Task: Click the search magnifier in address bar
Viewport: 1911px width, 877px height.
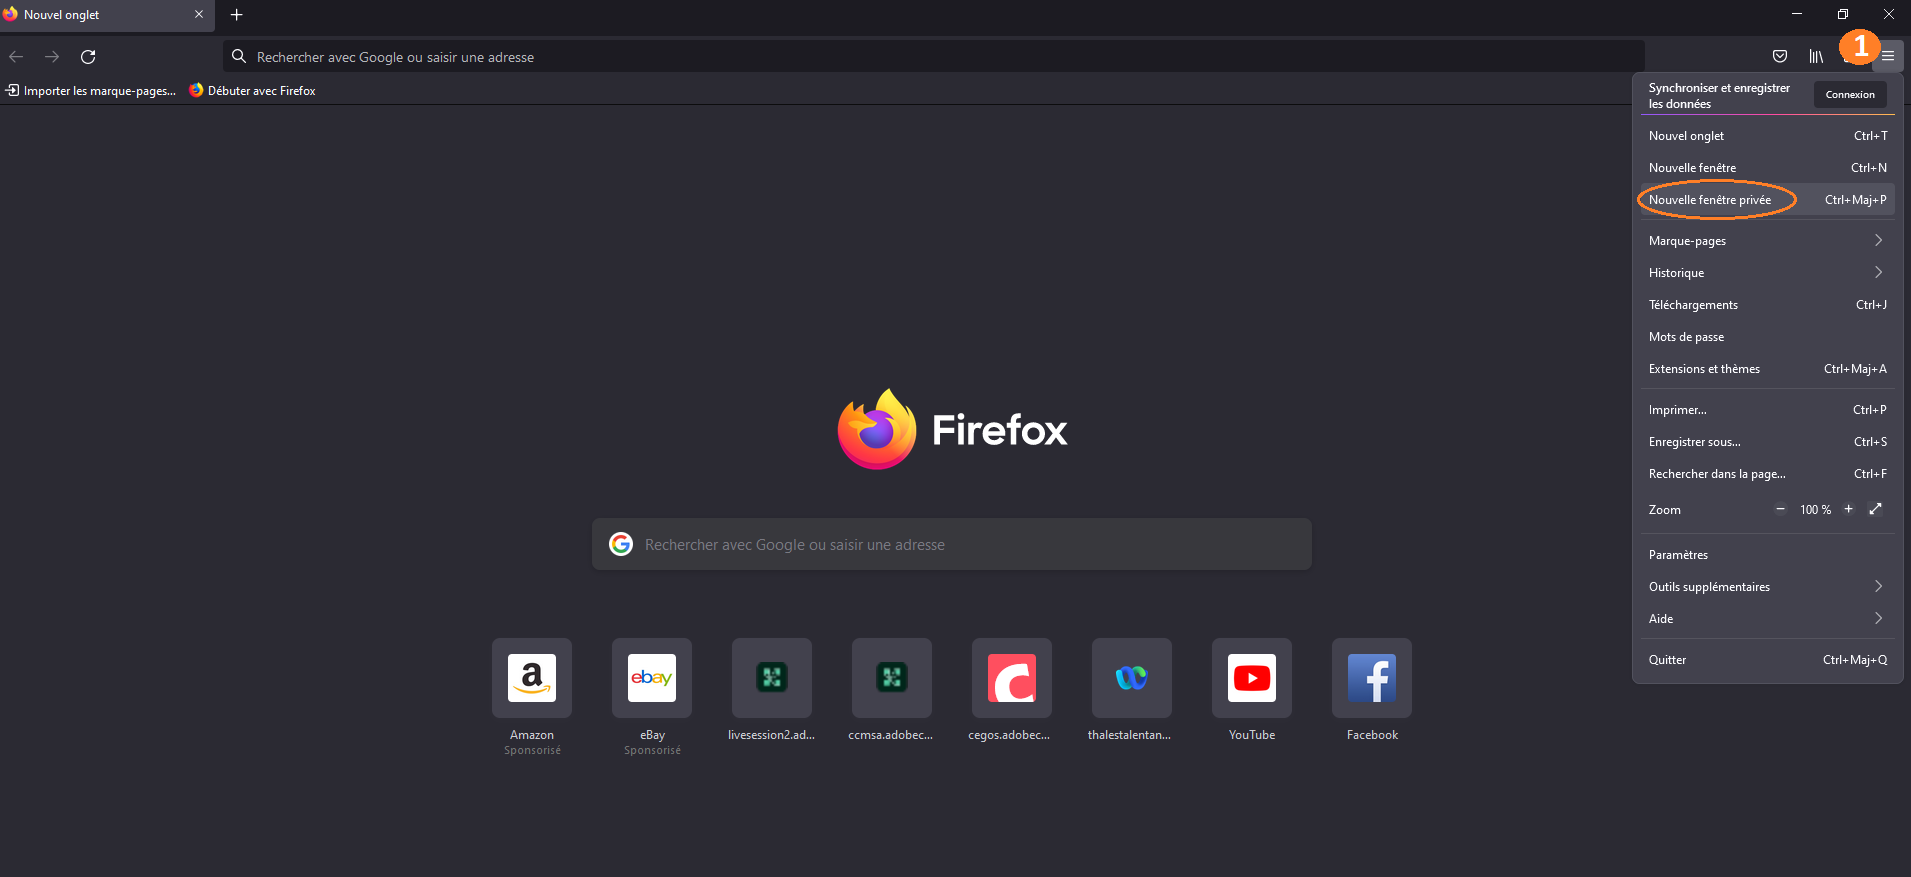Action: tap(239, 57)
